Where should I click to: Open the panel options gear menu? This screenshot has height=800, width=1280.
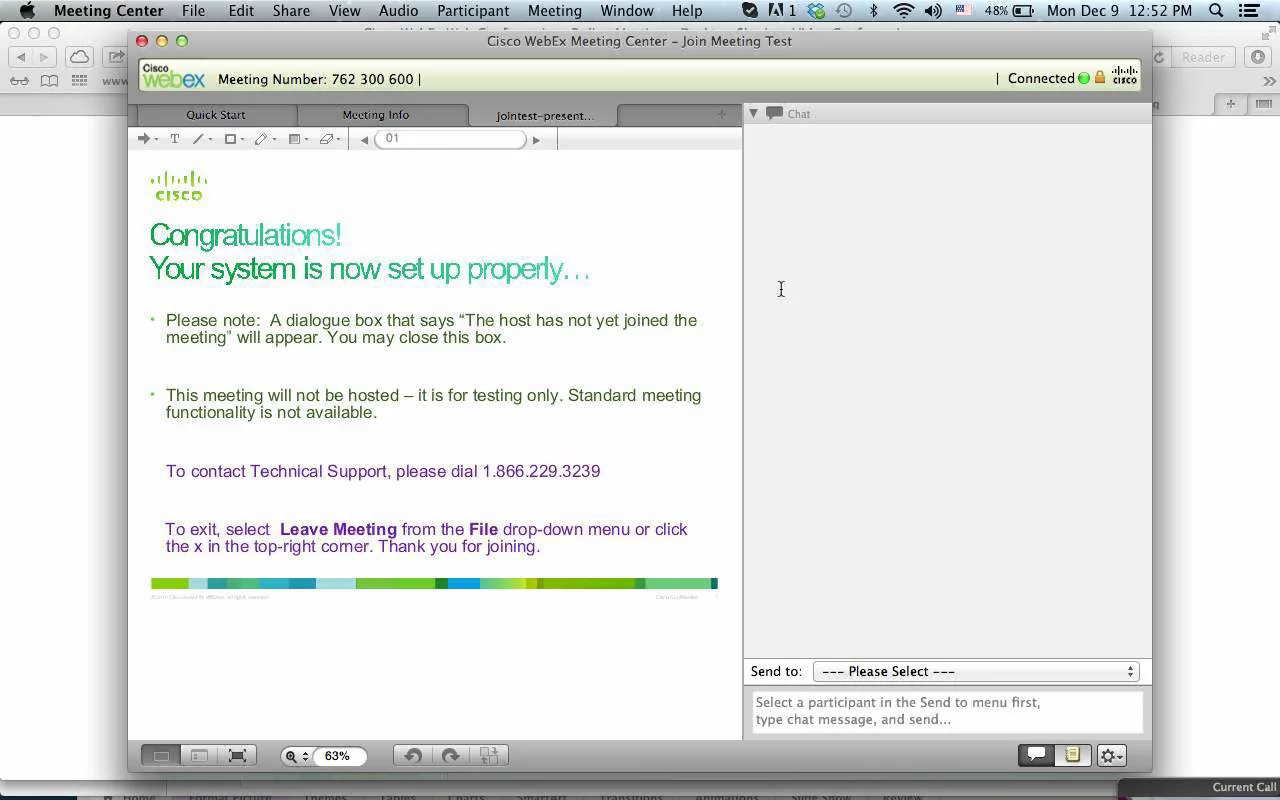pyautogui.click(x=1111, y=756)
